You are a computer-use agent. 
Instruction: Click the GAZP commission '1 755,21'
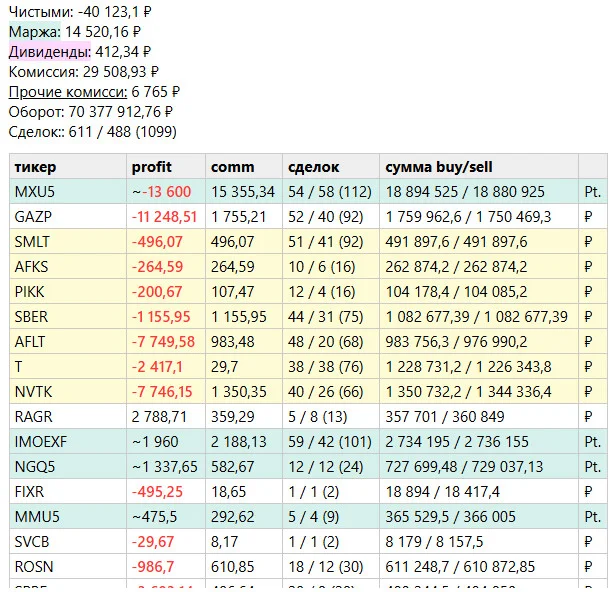tap(238, 217)
